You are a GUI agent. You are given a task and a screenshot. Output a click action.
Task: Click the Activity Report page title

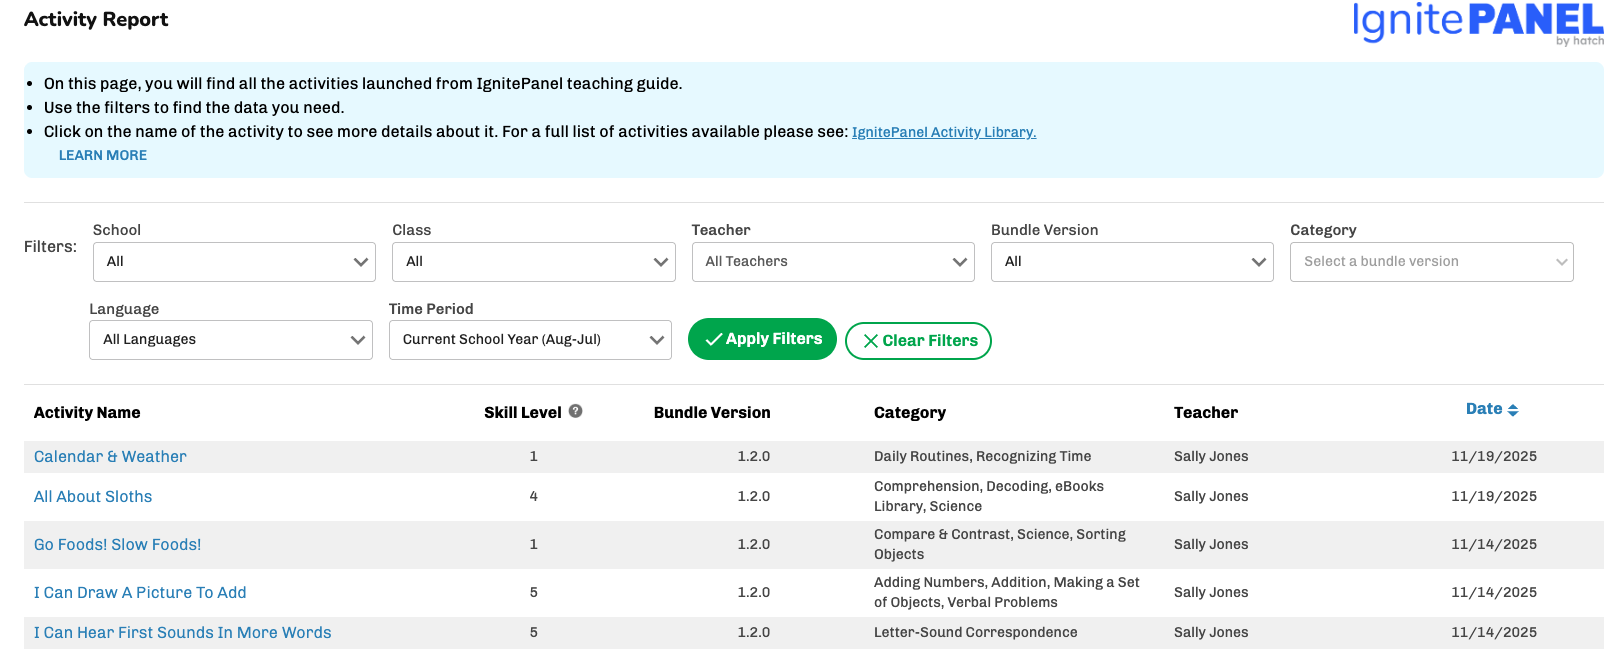96,19
